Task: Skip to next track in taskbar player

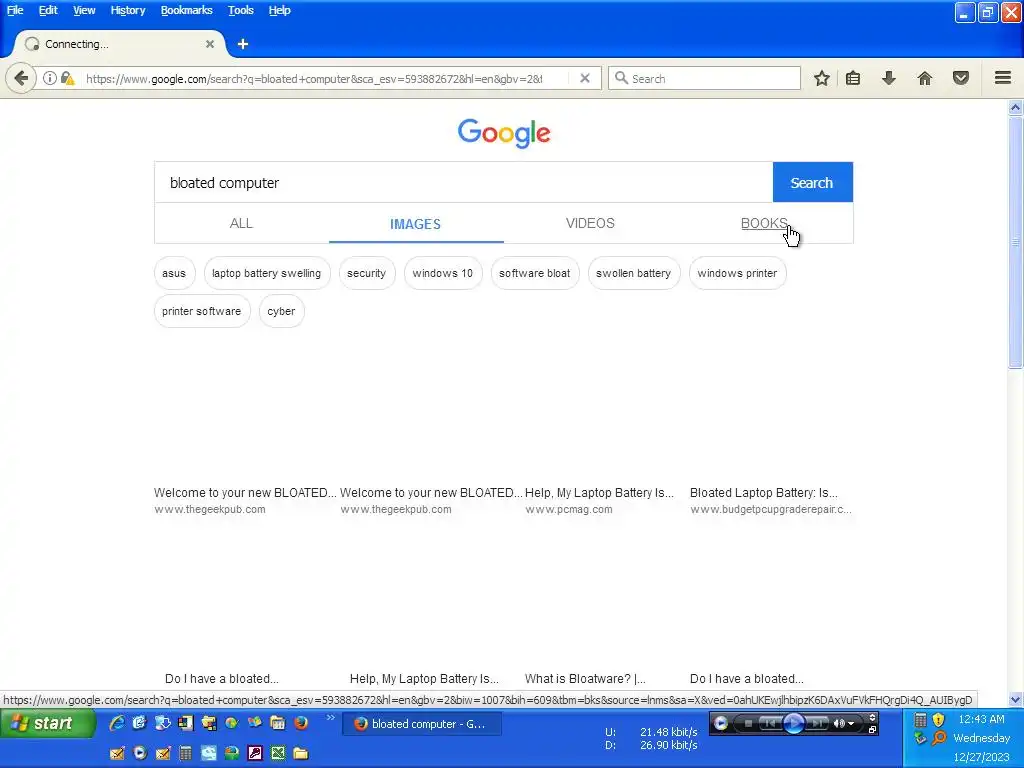Action: [816, 723]
